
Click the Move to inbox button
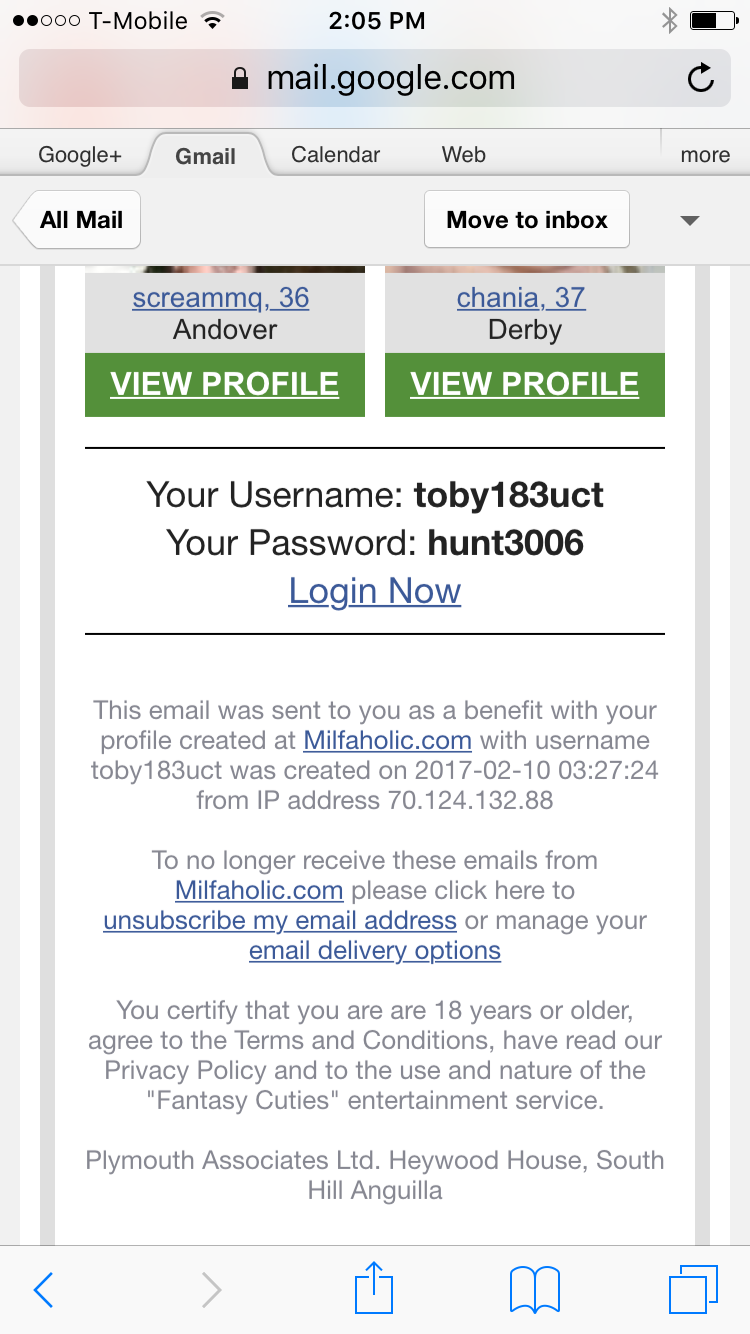527,220
